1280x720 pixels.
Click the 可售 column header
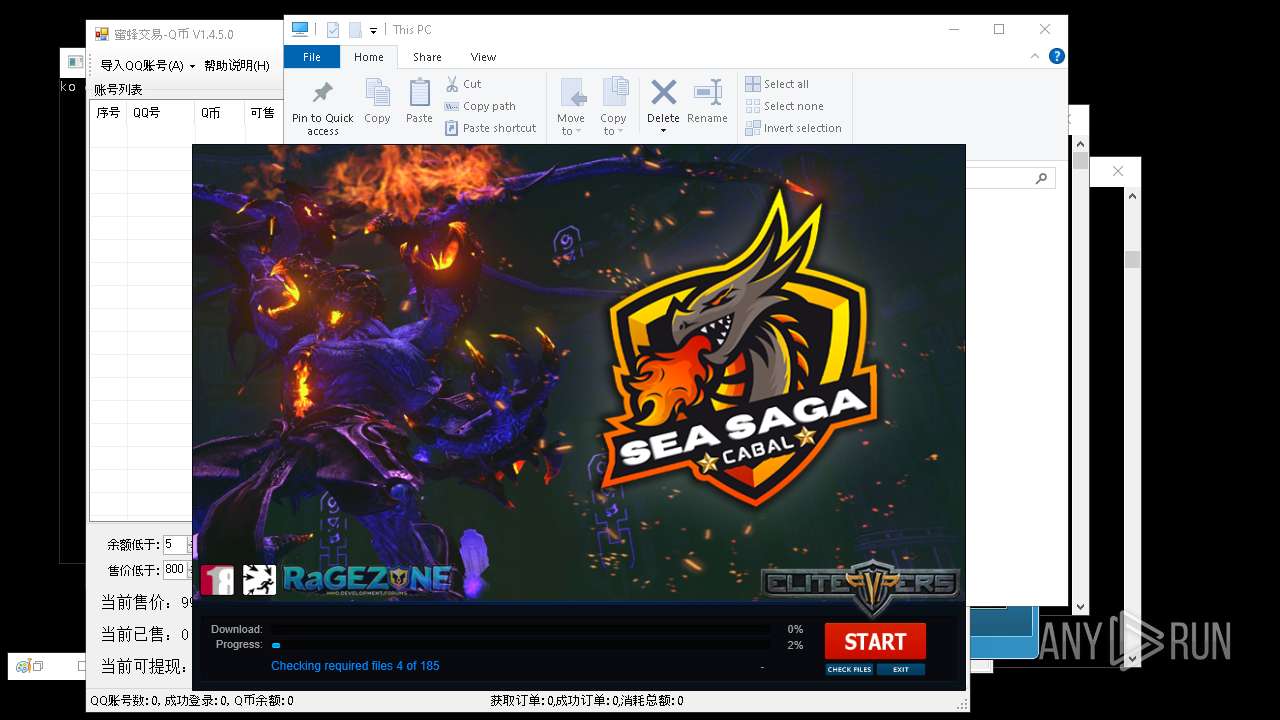click(262, 113)
